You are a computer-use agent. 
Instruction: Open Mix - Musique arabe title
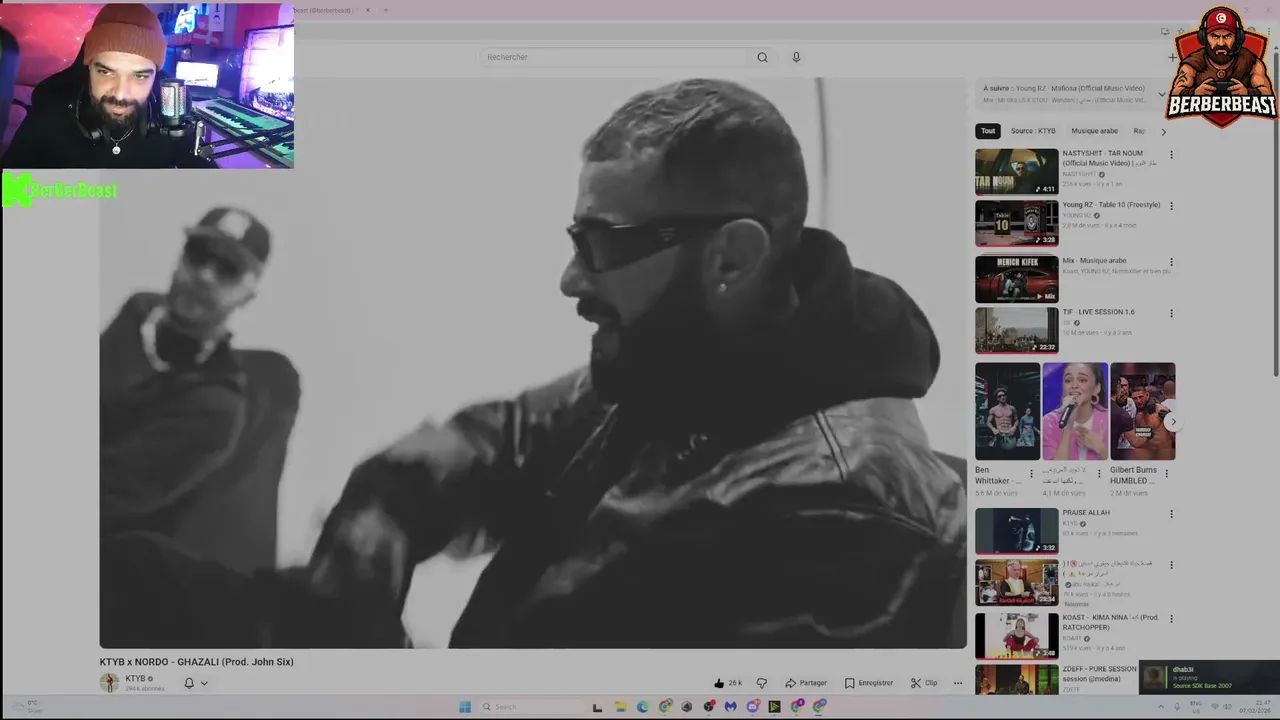1094,260
